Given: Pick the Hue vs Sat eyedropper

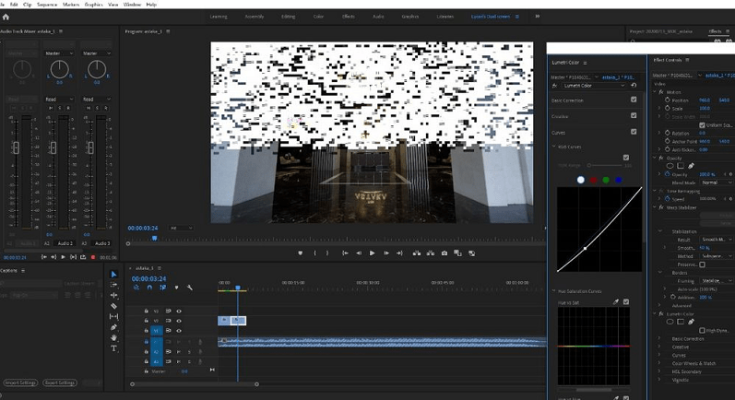Looking at the screenshot, I should pos(615,301).
